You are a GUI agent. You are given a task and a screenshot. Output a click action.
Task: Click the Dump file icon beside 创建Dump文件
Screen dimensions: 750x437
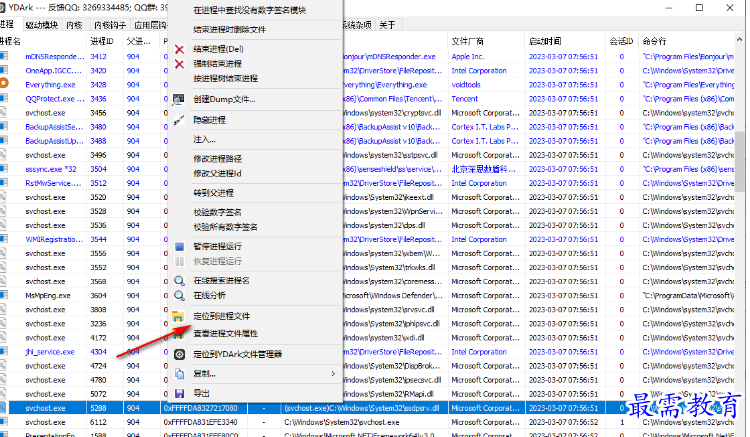(179, 99)
